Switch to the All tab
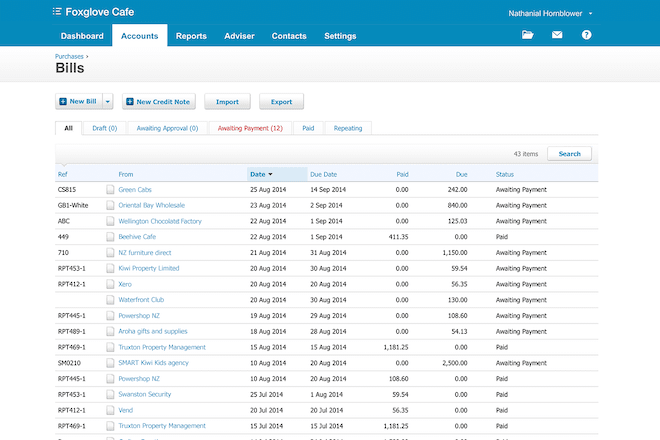Image resolution: width=660 pixels, height=440 pixels. (x=69, y=128)
